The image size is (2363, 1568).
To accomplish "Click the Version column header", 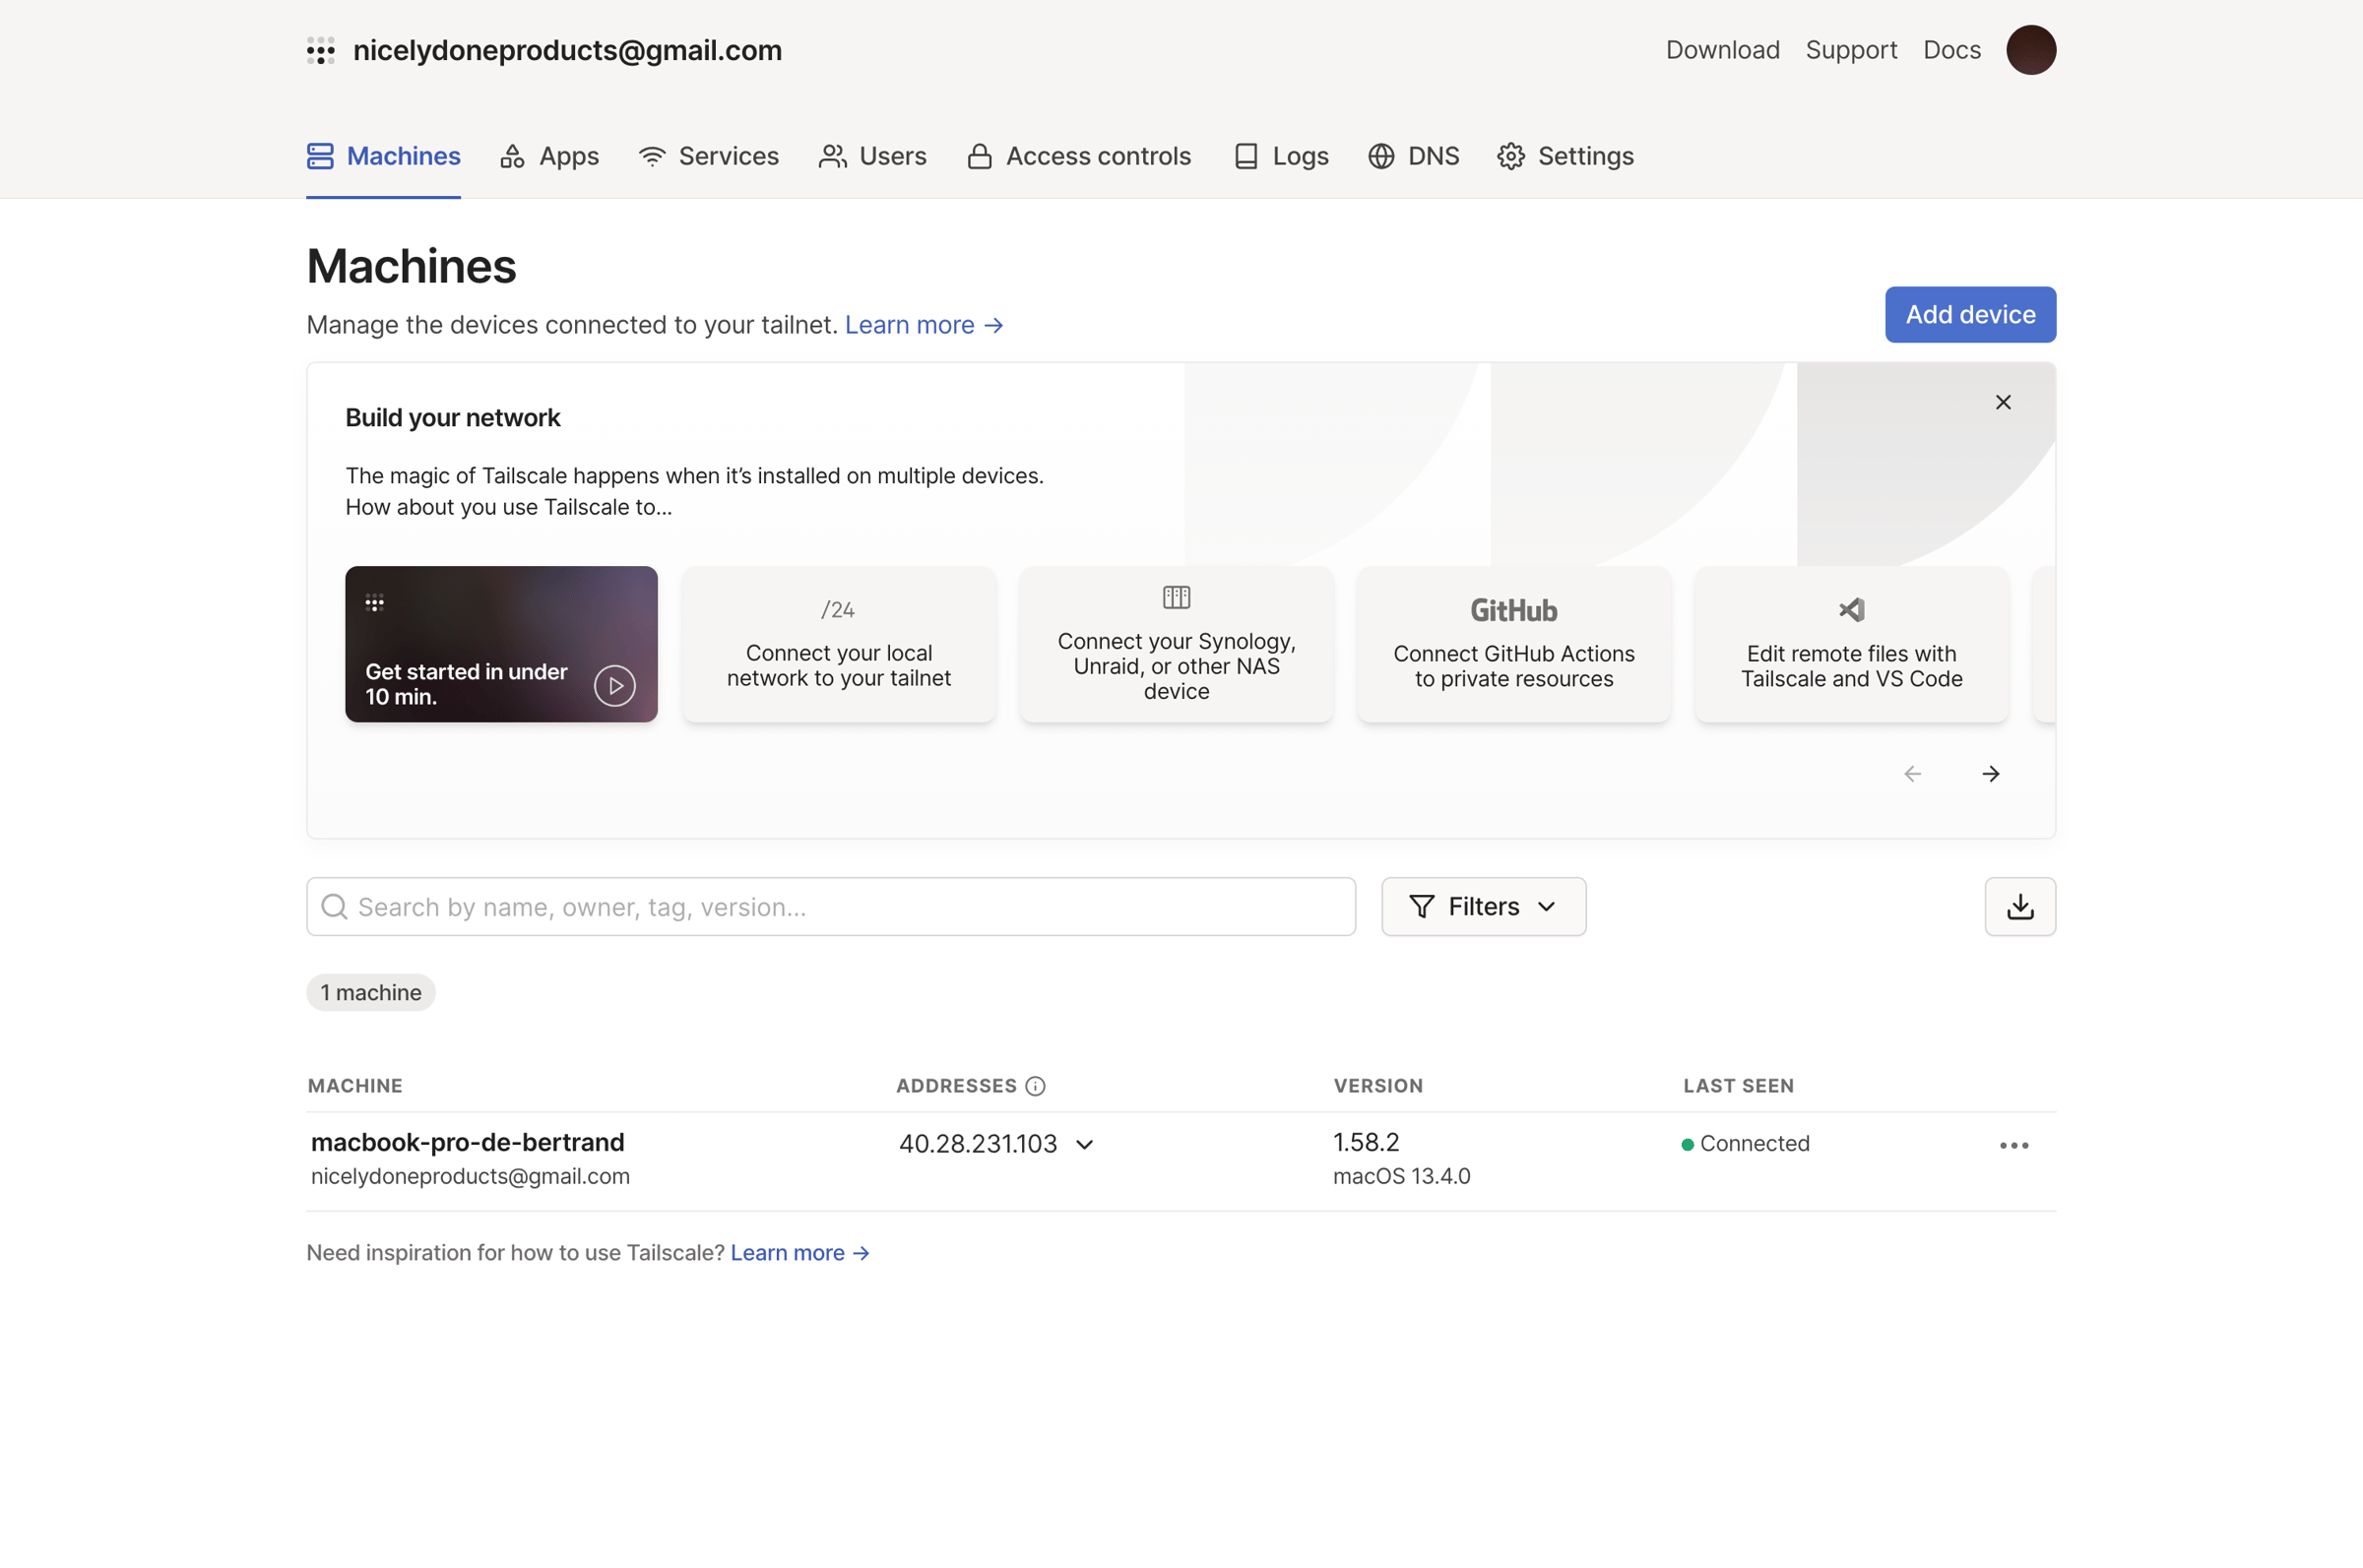I will coord(1378,1086).
